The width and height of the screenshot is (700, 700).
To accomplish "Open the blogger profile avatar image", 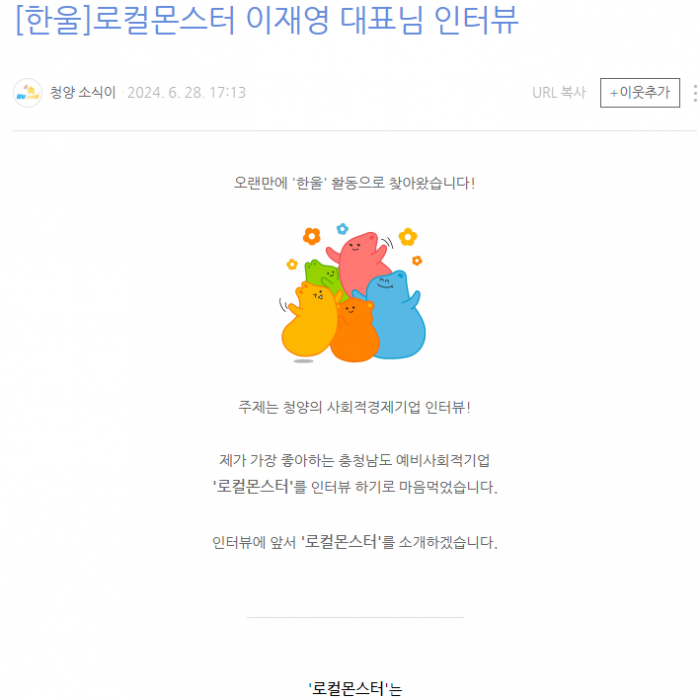I will (28, 93).
